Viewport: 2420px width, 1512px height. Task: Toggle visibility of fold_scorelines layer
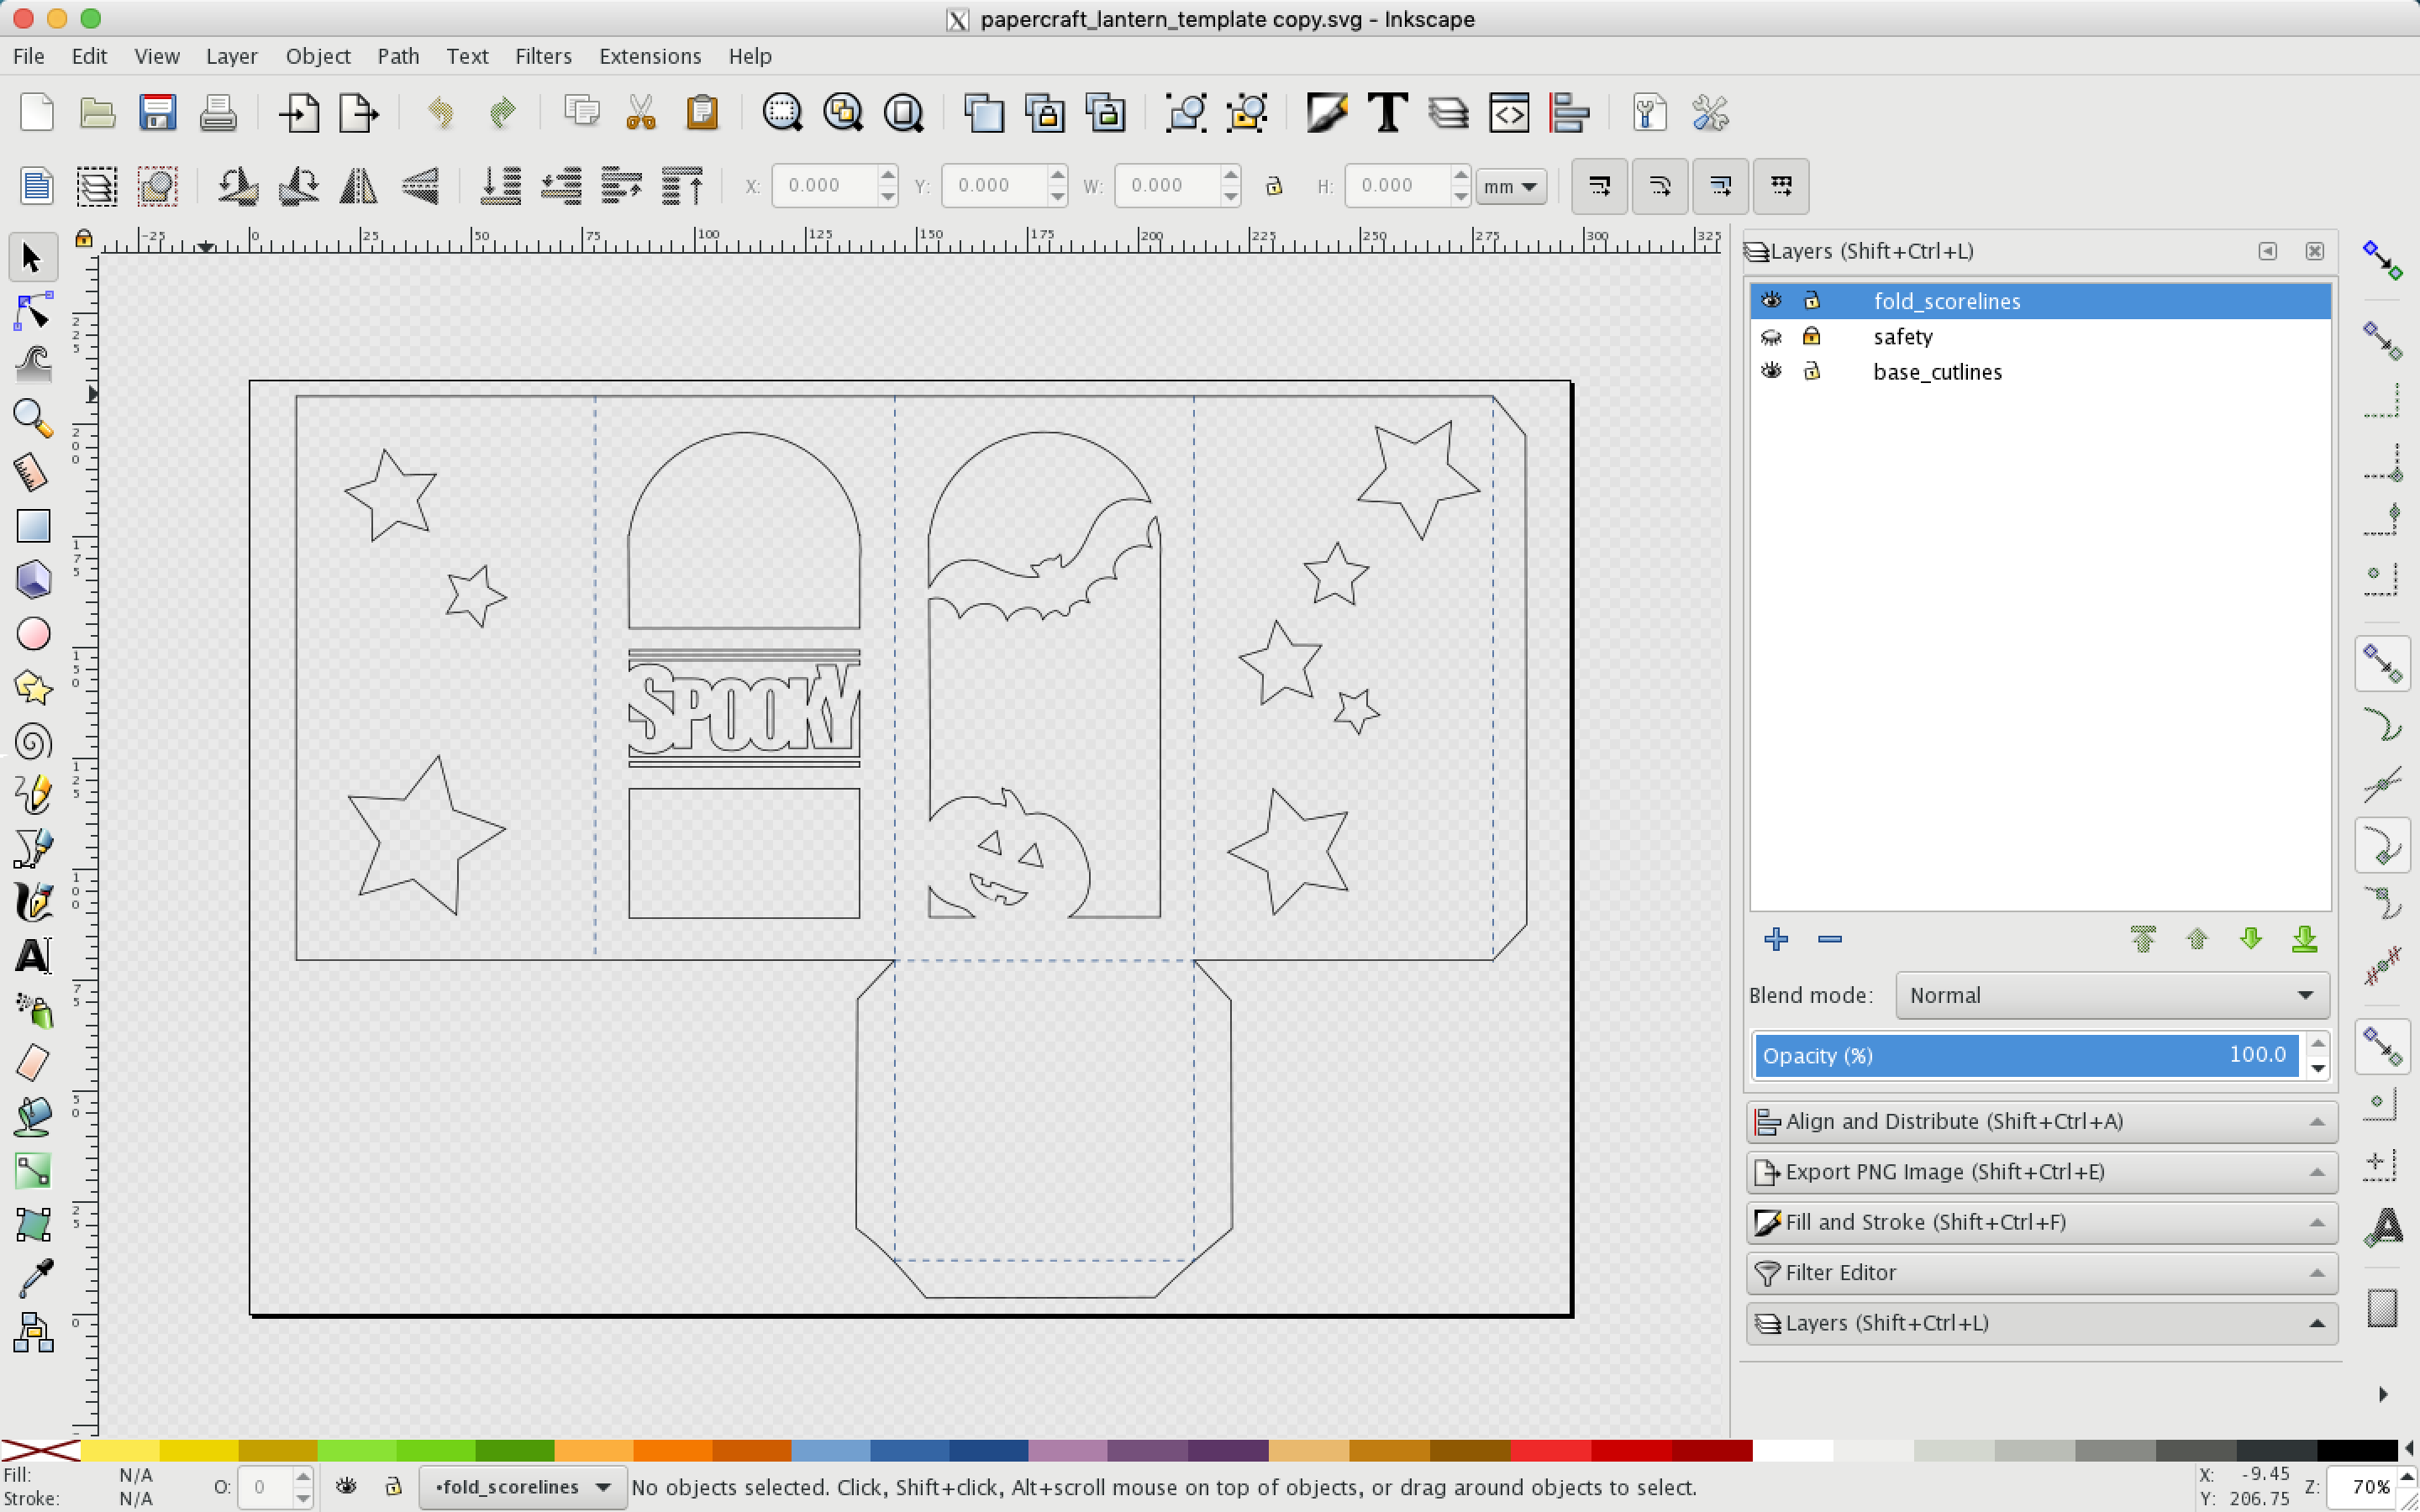coord(1770,302)
